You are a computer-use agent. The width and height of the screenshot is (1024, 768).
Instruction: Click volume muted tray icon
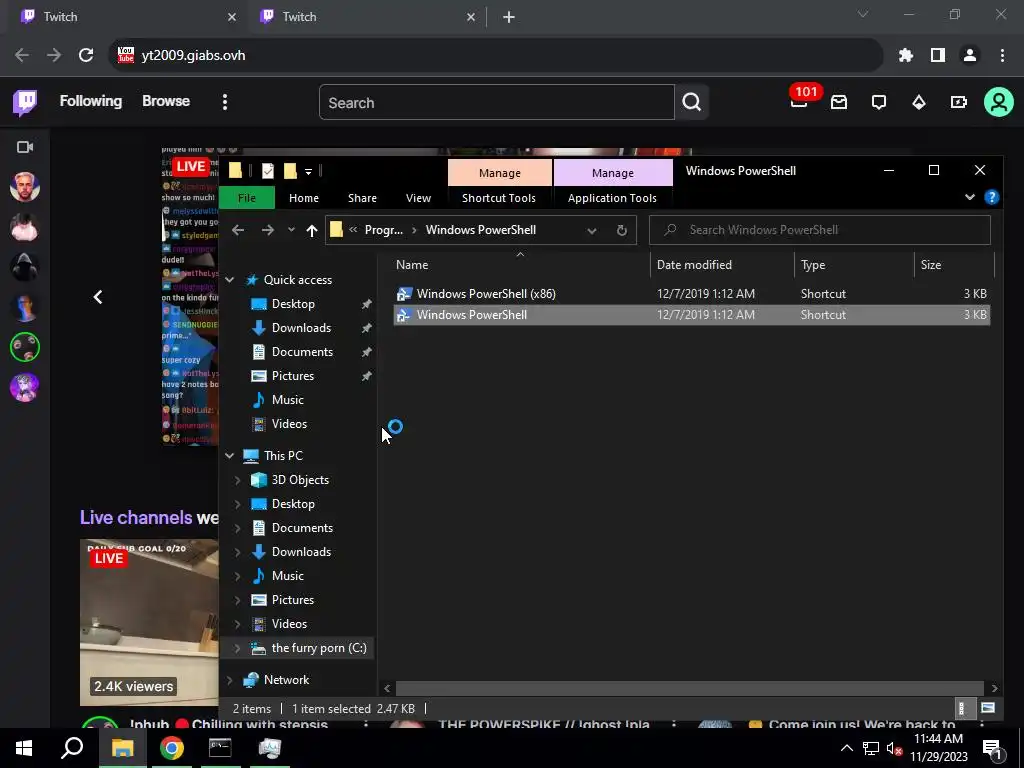(894, 749)
